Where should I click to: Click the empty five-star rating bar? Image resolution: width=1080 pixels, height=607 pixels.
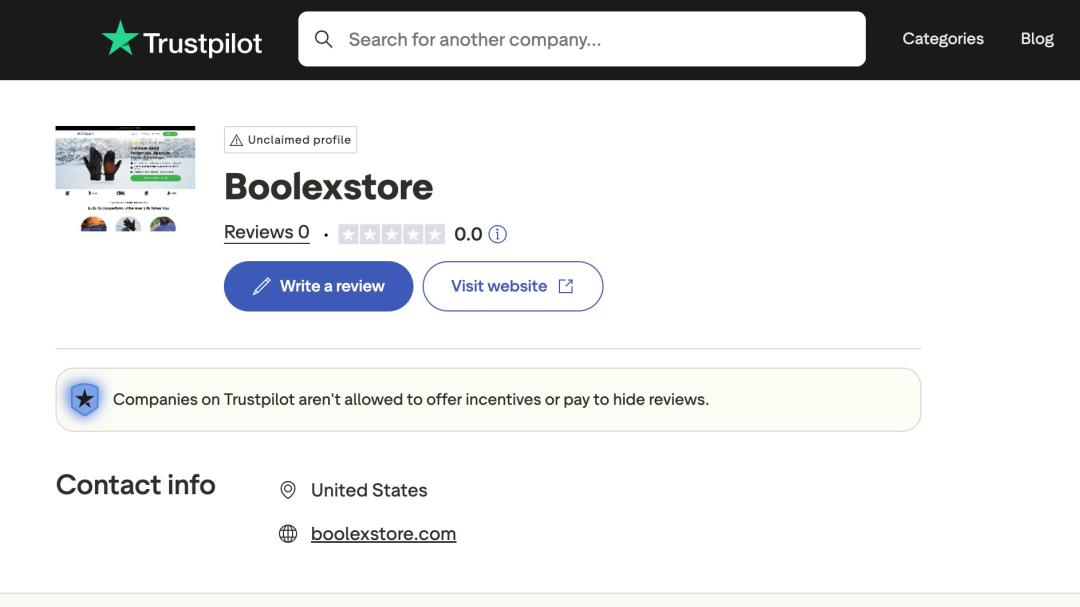point(391,234)
